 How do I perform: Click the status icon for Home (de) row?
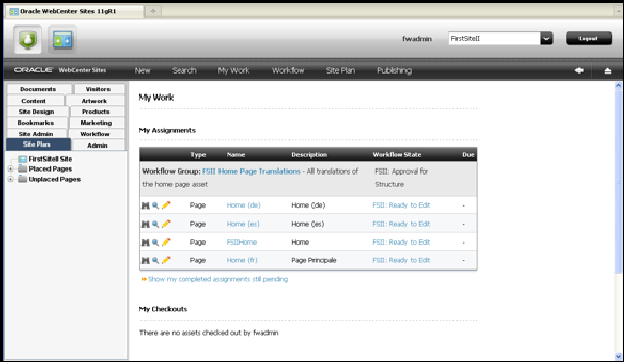click(145, 205)
